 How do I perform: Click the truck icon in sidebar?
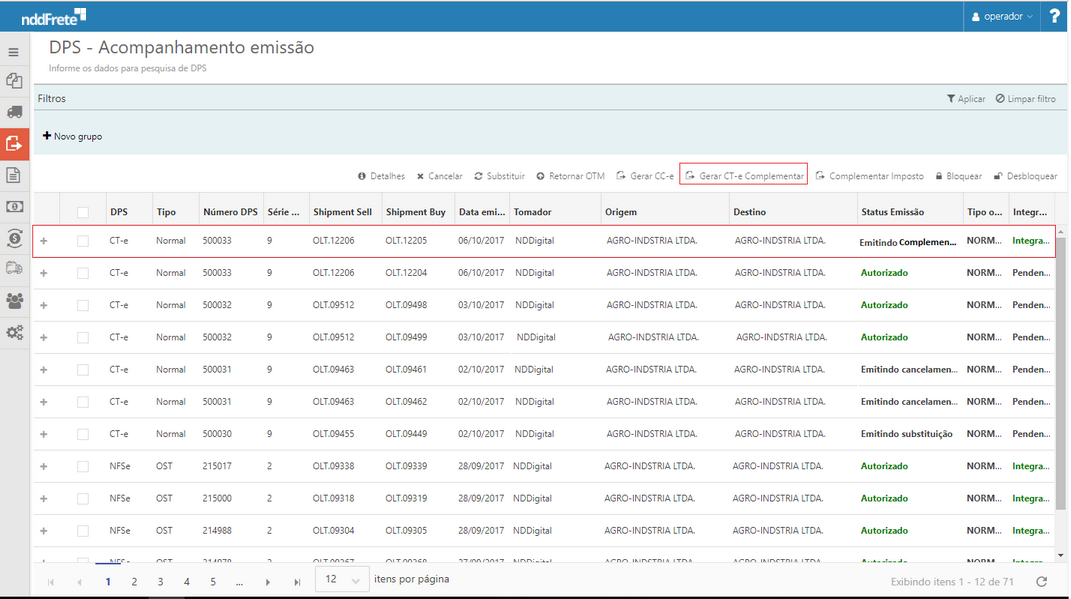pyautogui.click(x=14, y=112)
